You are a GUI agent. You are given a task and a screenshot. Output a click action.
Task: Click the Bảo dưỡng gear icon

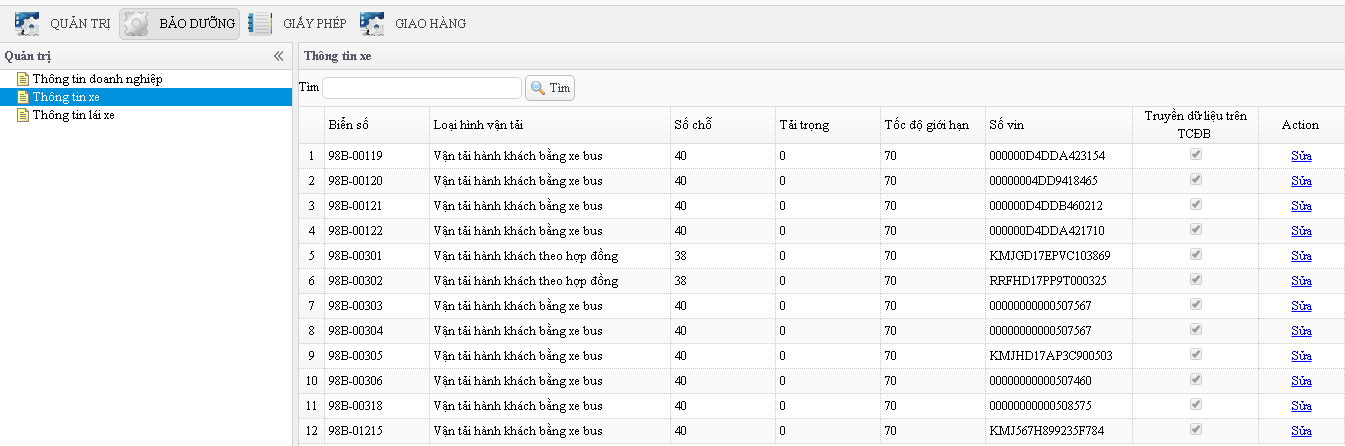coord(135,23)
